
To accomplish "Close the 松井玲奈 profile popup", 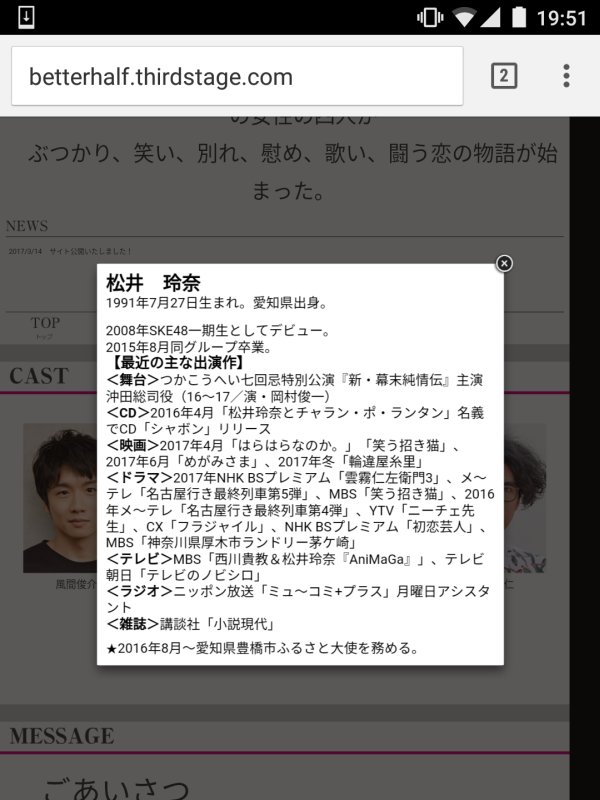I will coord(504,263).
